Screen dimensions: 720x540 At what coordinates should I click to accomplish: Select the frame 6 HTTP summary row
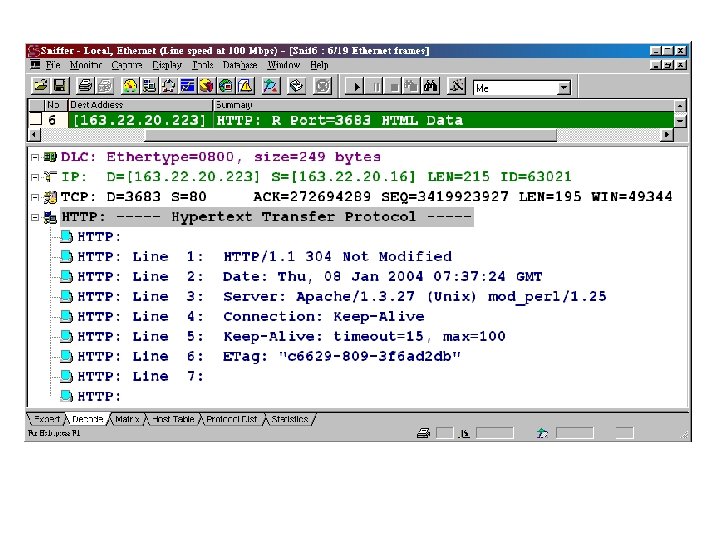[x=443, y=120]
